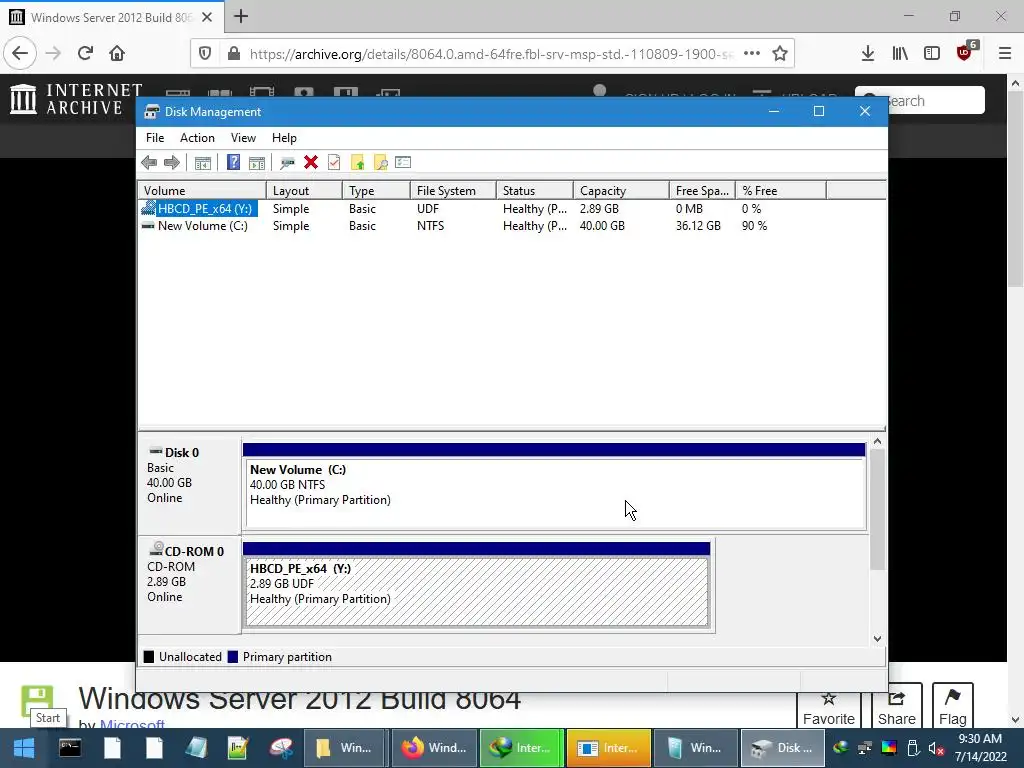1024x768 pixels.
Task: Open a new Firefox tab with plus
Action: pos(241,16)
